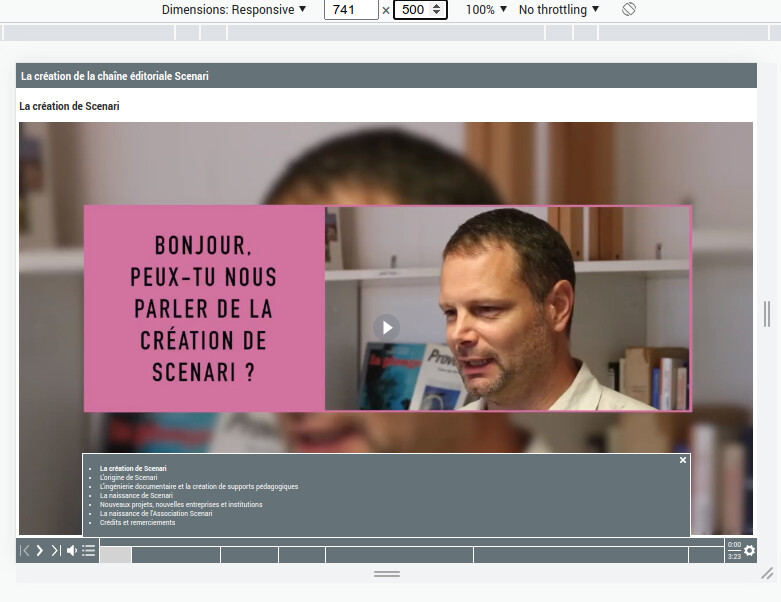The width and height of the screenshot is (781, 602).
Task: Open player settings gear
Action: [x=750, y=550]
